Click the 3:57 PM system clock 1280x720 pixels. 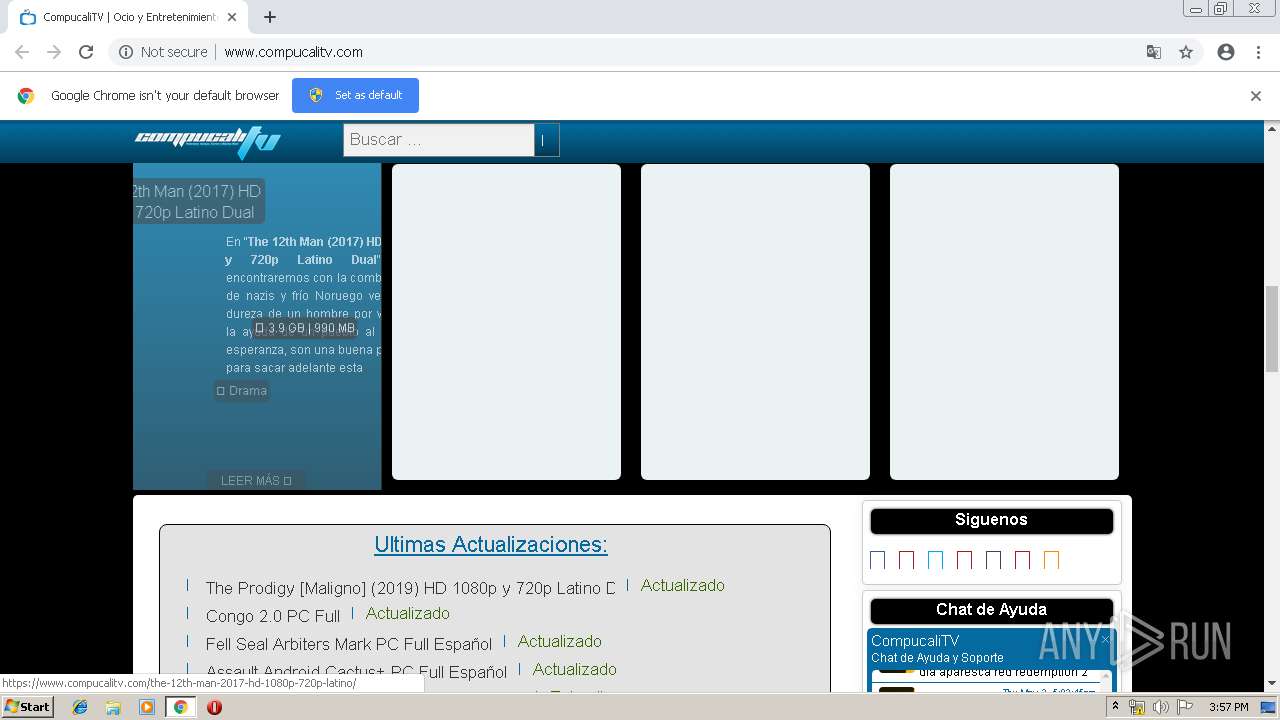pos(1228,707)
